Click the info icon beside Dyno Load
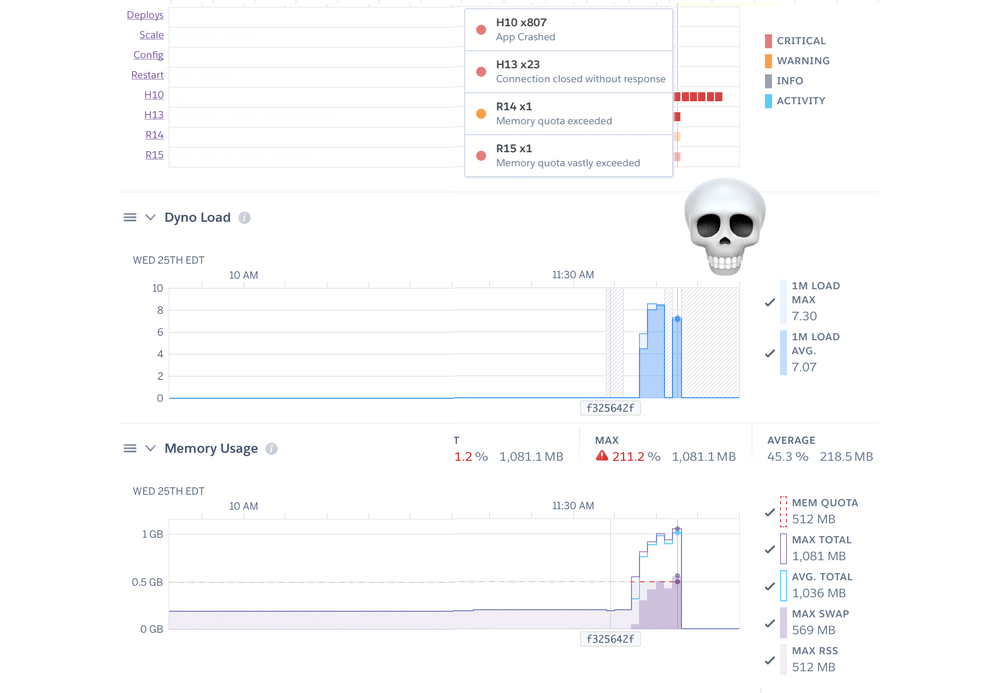The width and height of the screenshot is (1000, 693). (x=247, y=217)
